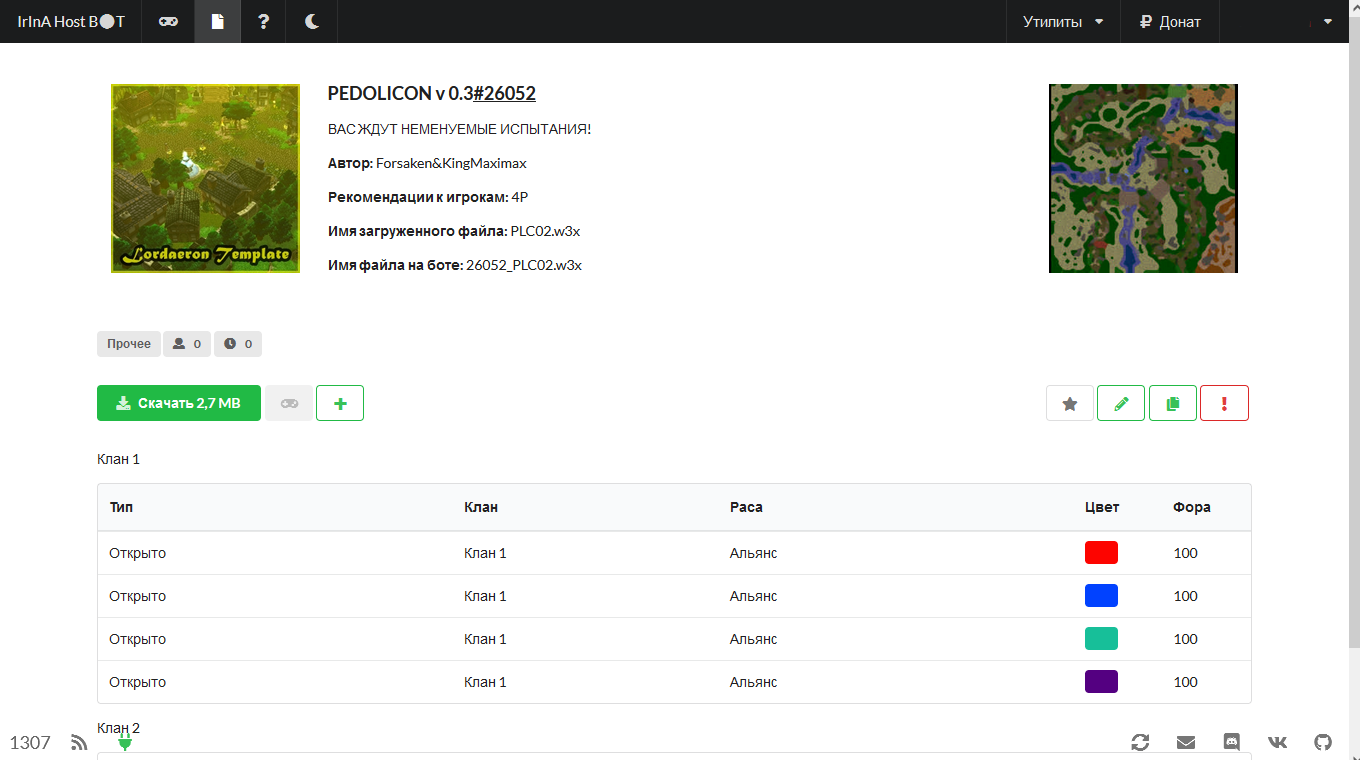Click the Цвет column header
The image size is (1360, 760).
(1102, 507)
